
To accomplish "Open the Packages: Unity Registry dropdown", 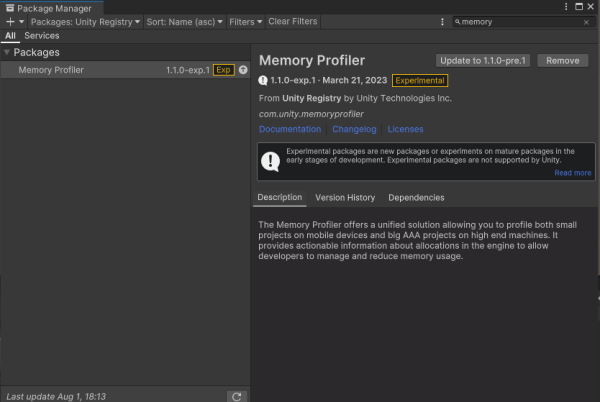I will [x=86, y=21].
